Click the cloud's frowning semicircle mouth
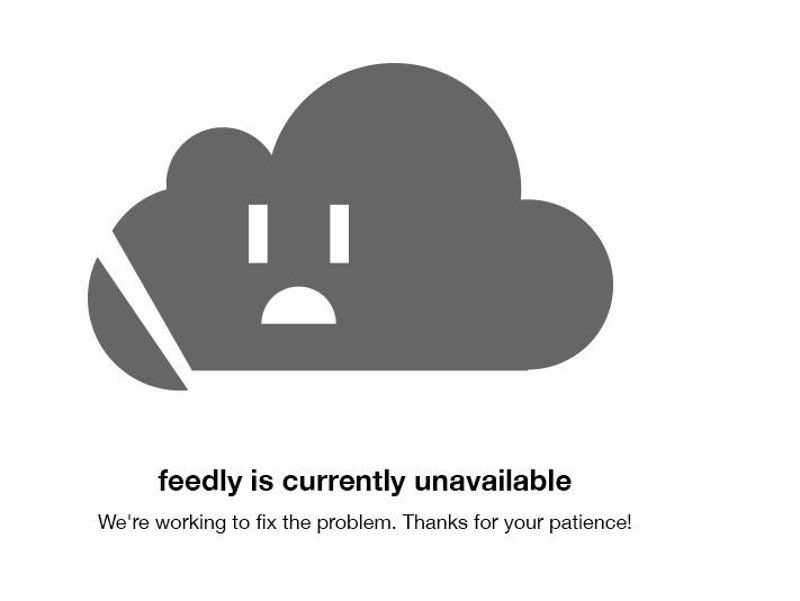800x601 pixels. point(298,305)
